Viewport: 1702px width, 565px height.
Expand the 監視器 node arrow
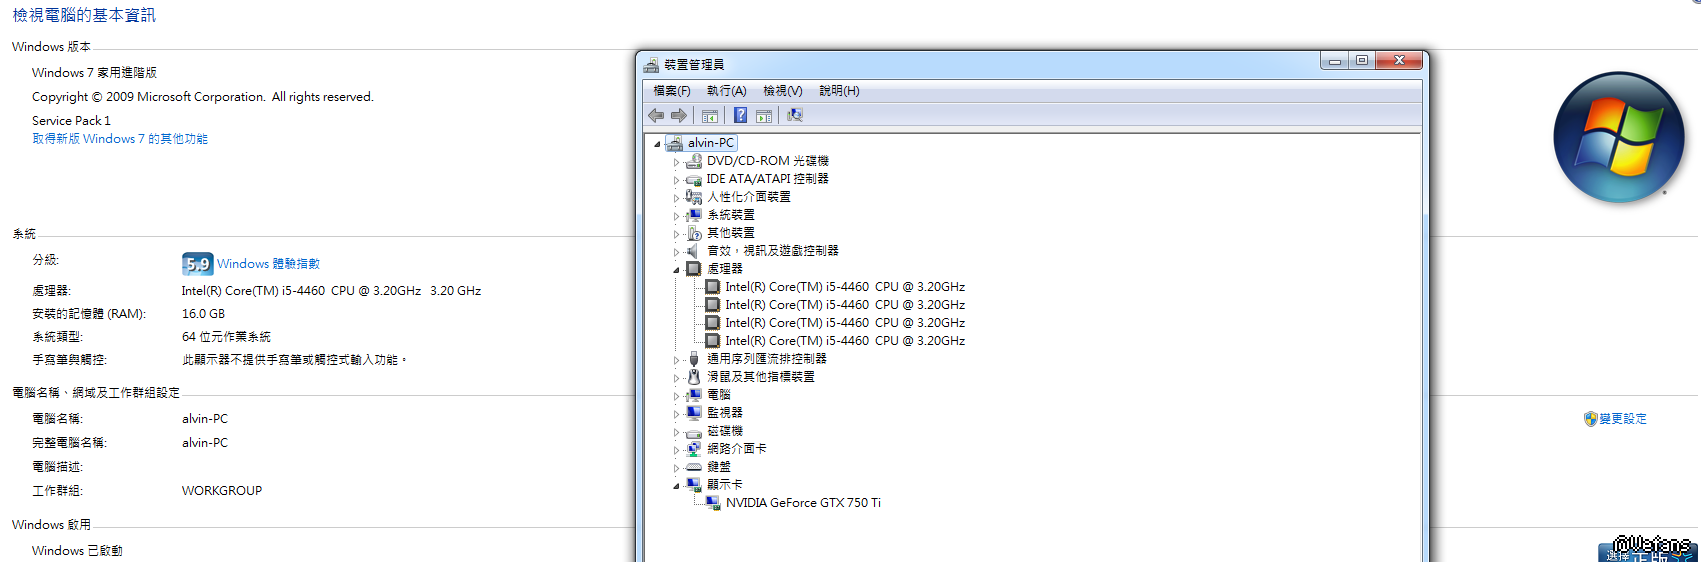click(676, 414)
